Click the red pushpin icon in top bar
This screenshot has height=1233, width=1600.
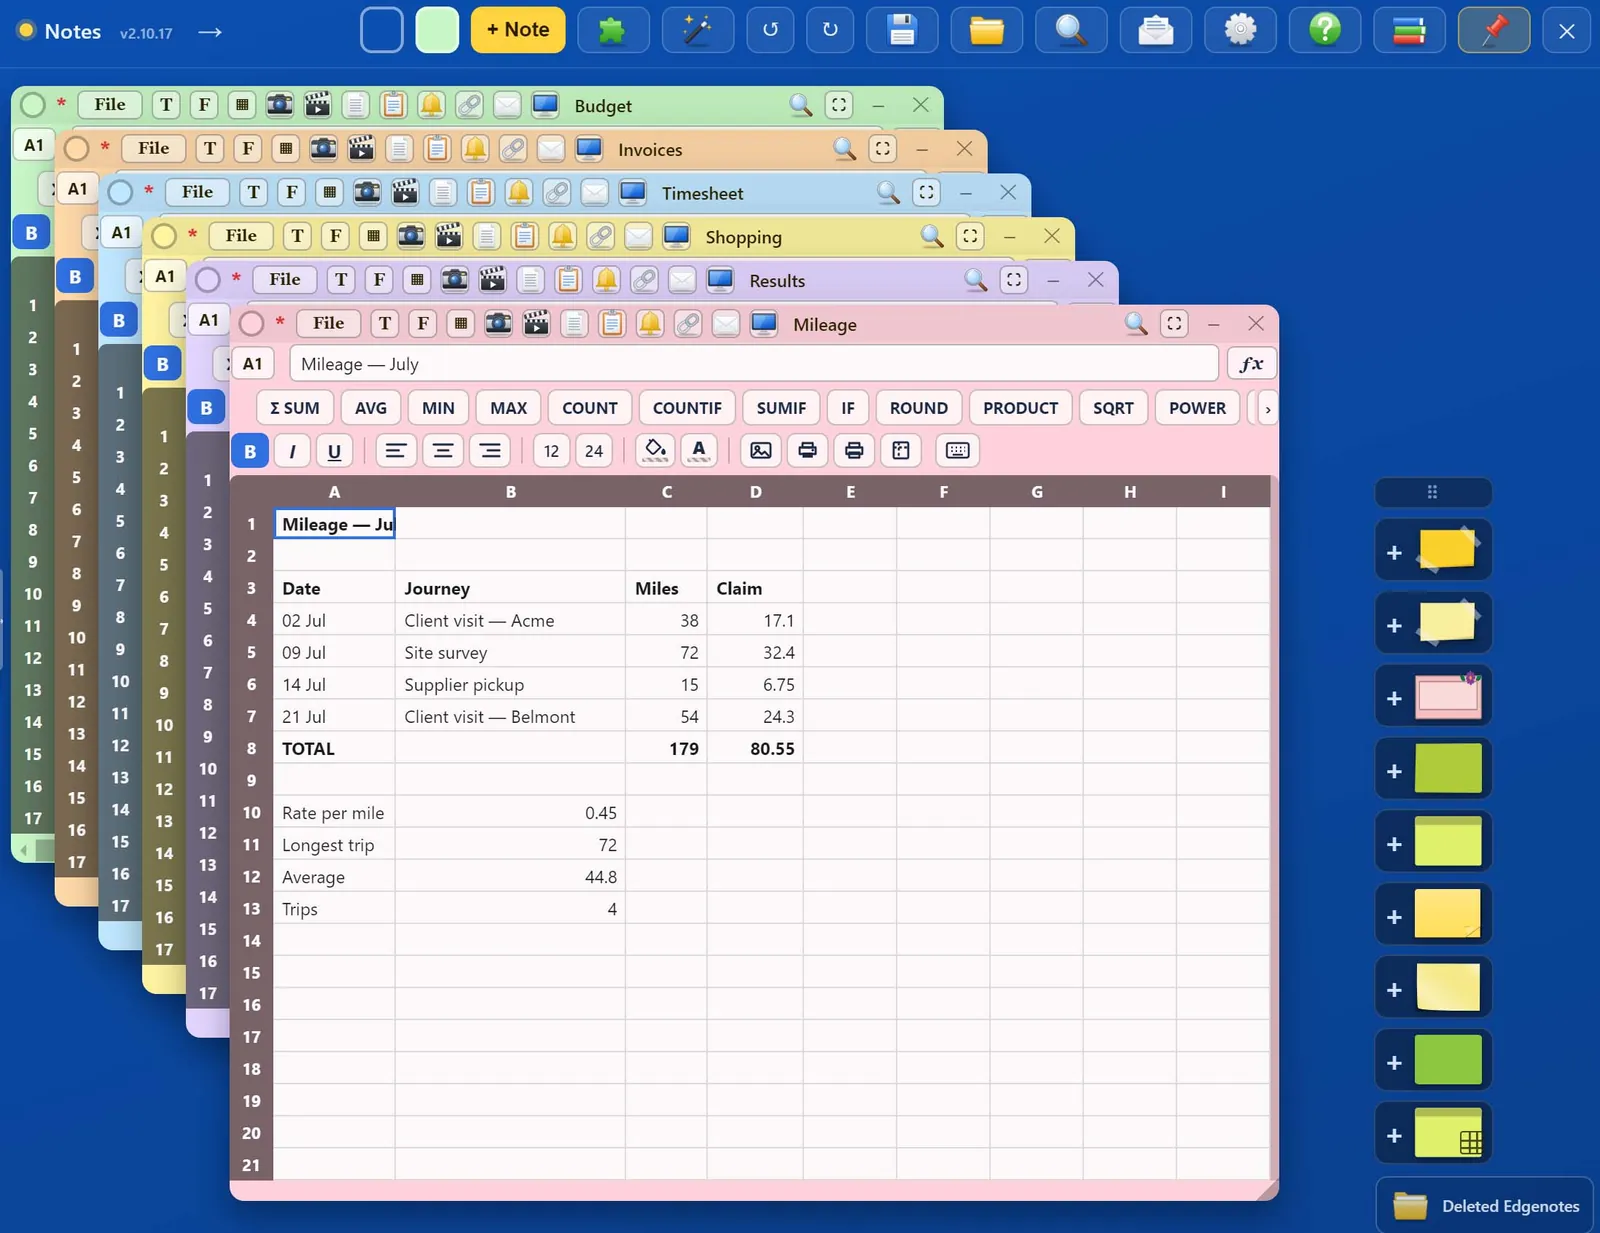1494,30
